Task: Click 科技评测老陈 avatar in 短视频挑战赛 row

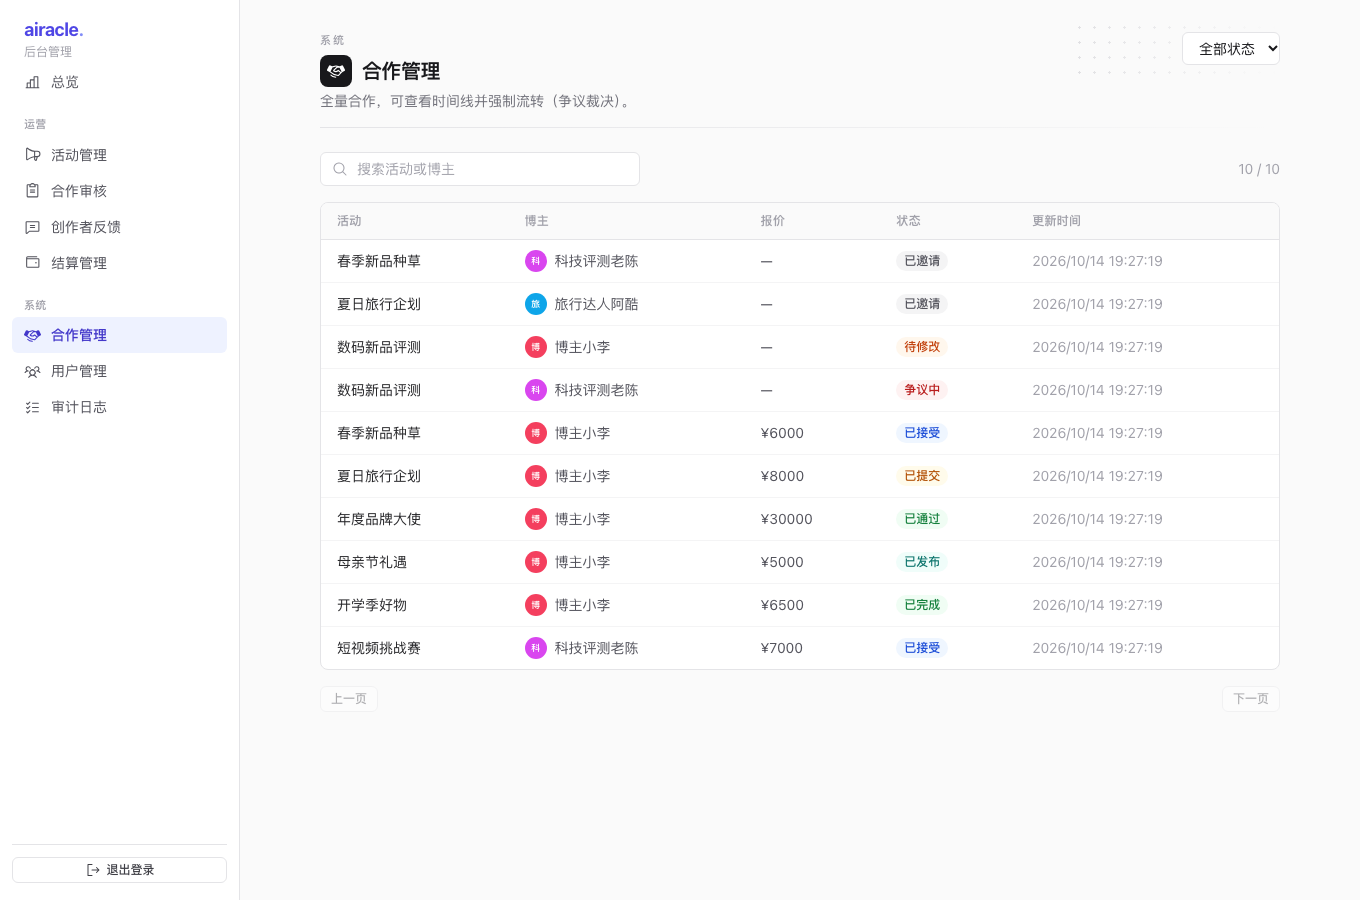Action: pyautogui.click(x=536, y=648)
